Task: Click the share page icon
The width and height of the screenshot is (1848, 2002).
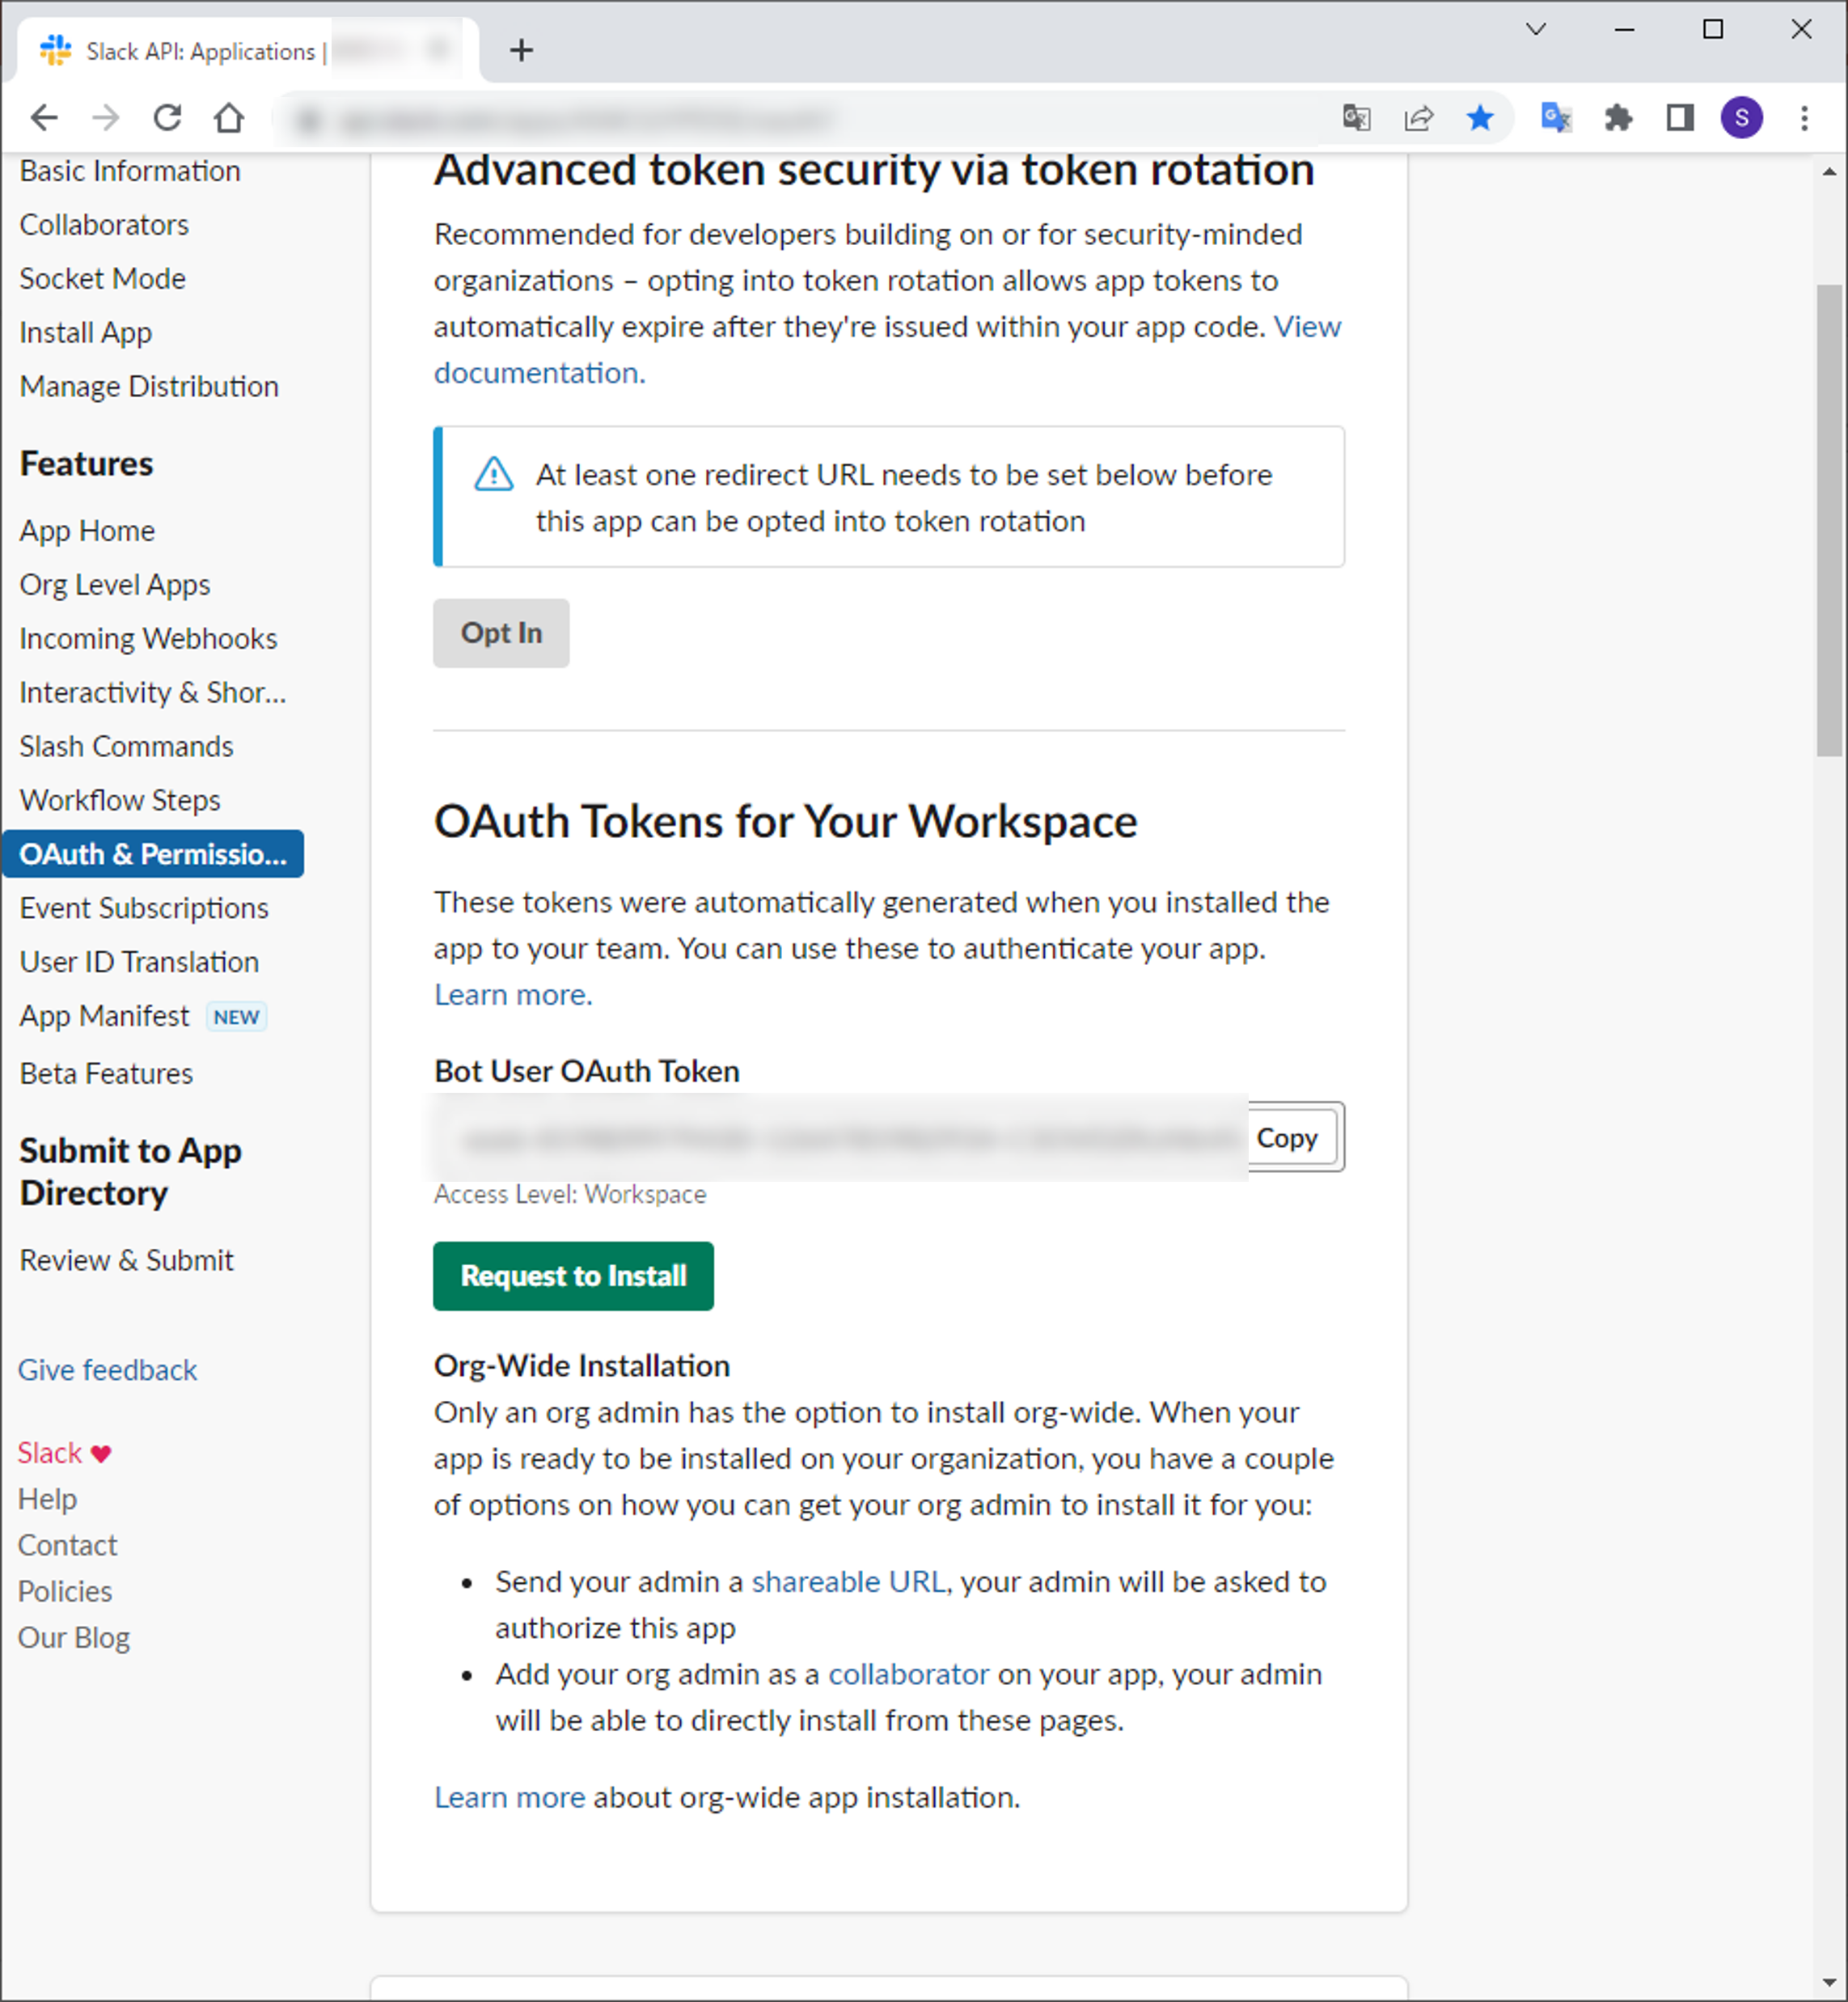Action: pos(1418,118)
